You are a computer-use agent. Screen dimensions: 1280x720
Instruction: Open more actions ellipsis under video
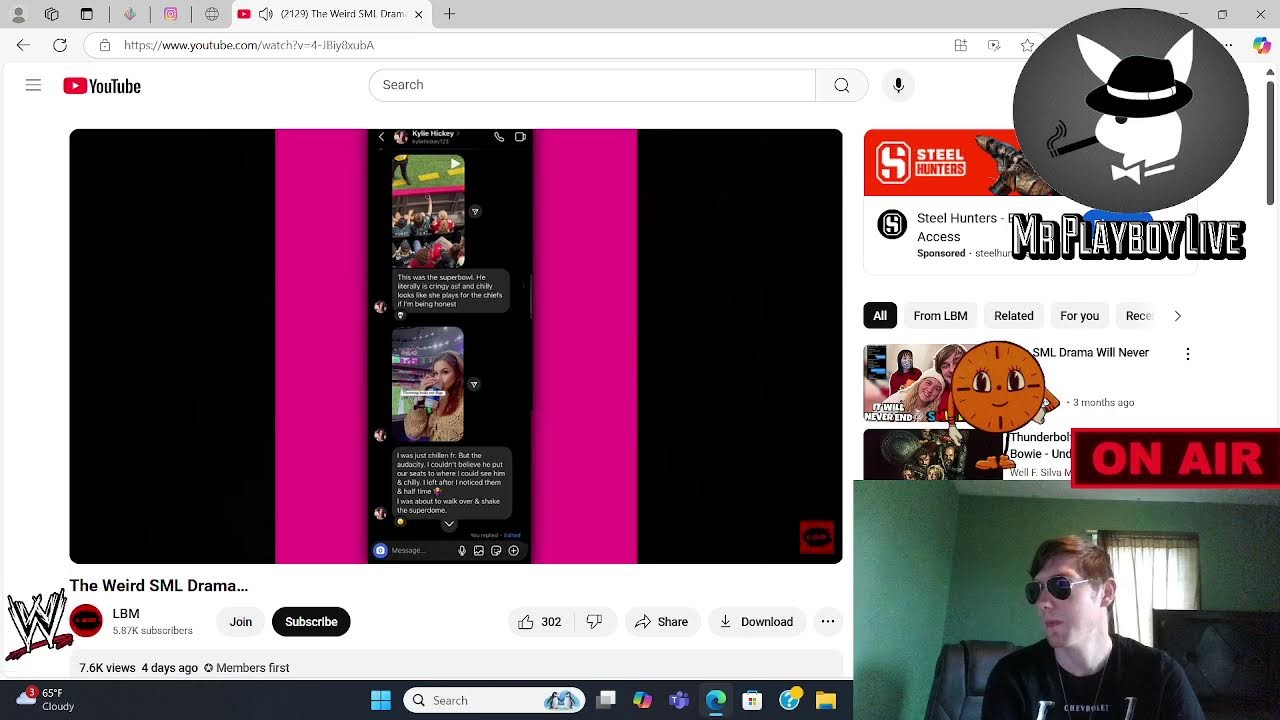pos(828,622)
